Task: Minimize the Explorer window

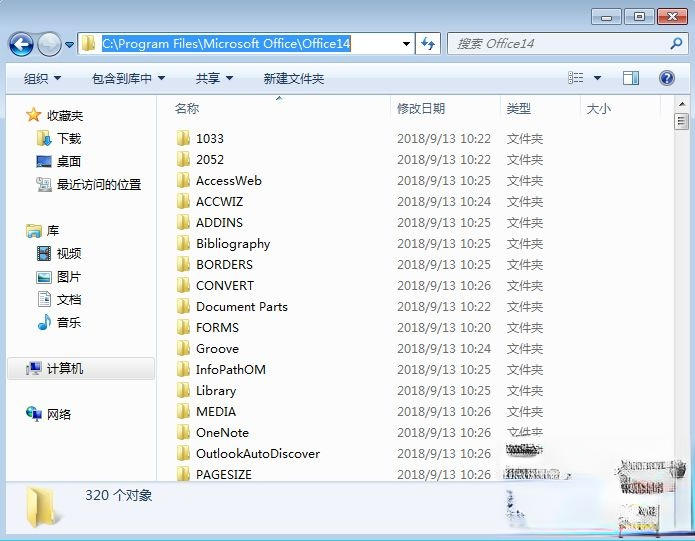Action: click(606, 17)
